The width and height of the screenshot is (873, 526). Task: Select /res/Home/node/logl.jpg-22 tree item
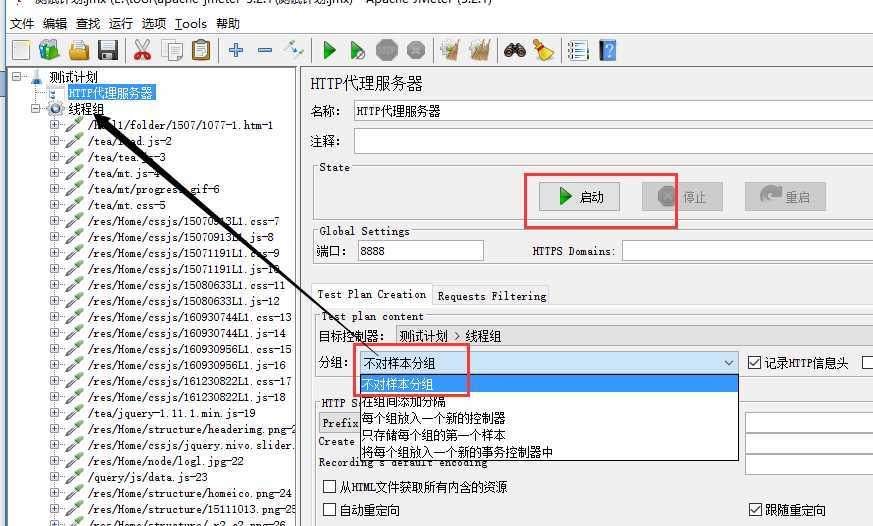(x=165, y=461)
